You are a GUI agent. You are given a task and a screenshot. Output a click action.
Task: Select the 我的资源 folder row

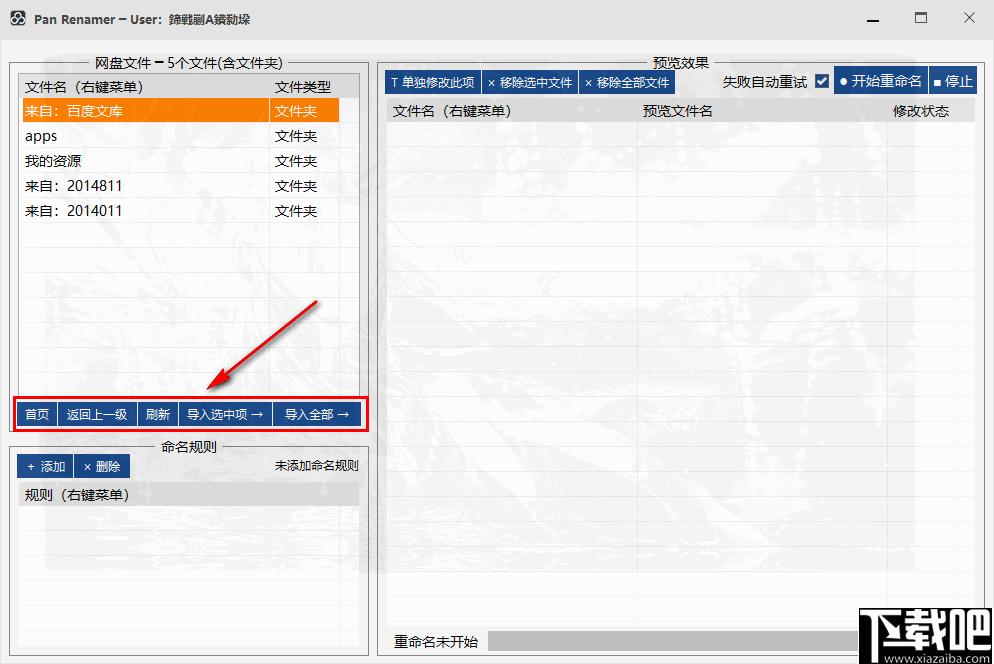point(181,160)
